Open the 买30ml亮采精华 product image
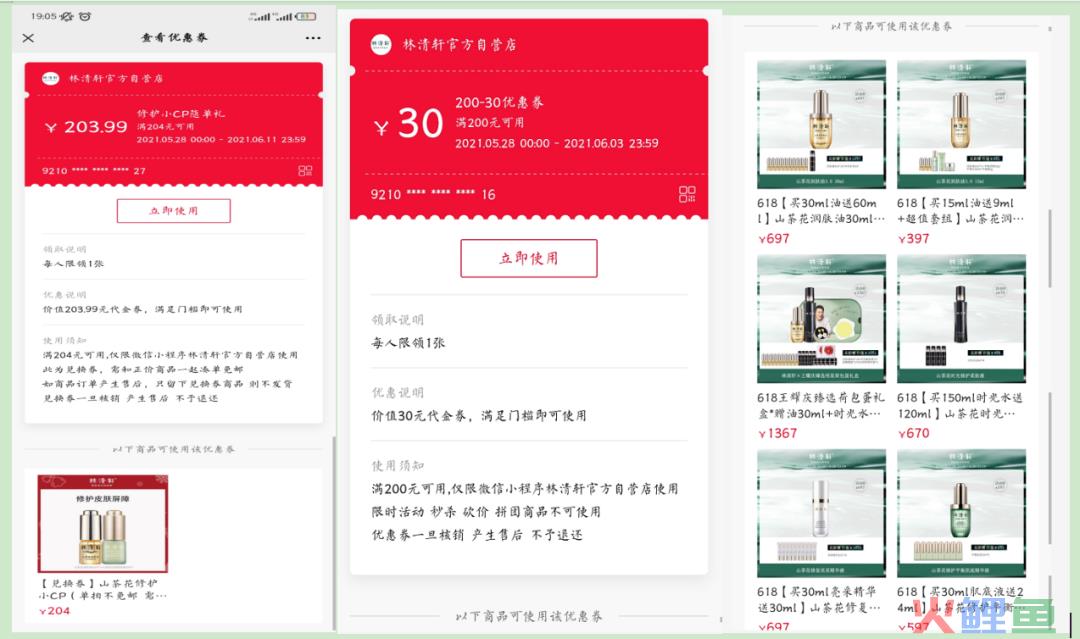This screenshot has height=639, width=1080. coord(821,514)
